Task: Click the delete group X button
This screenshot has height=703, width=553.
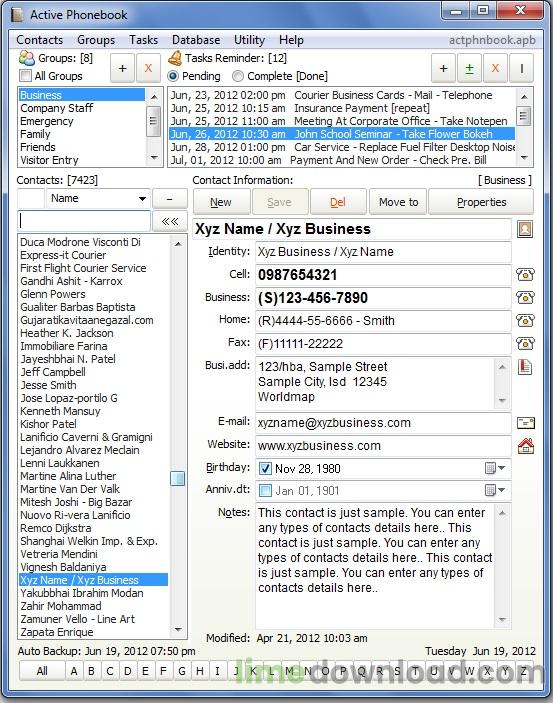Action: (148, 69)
